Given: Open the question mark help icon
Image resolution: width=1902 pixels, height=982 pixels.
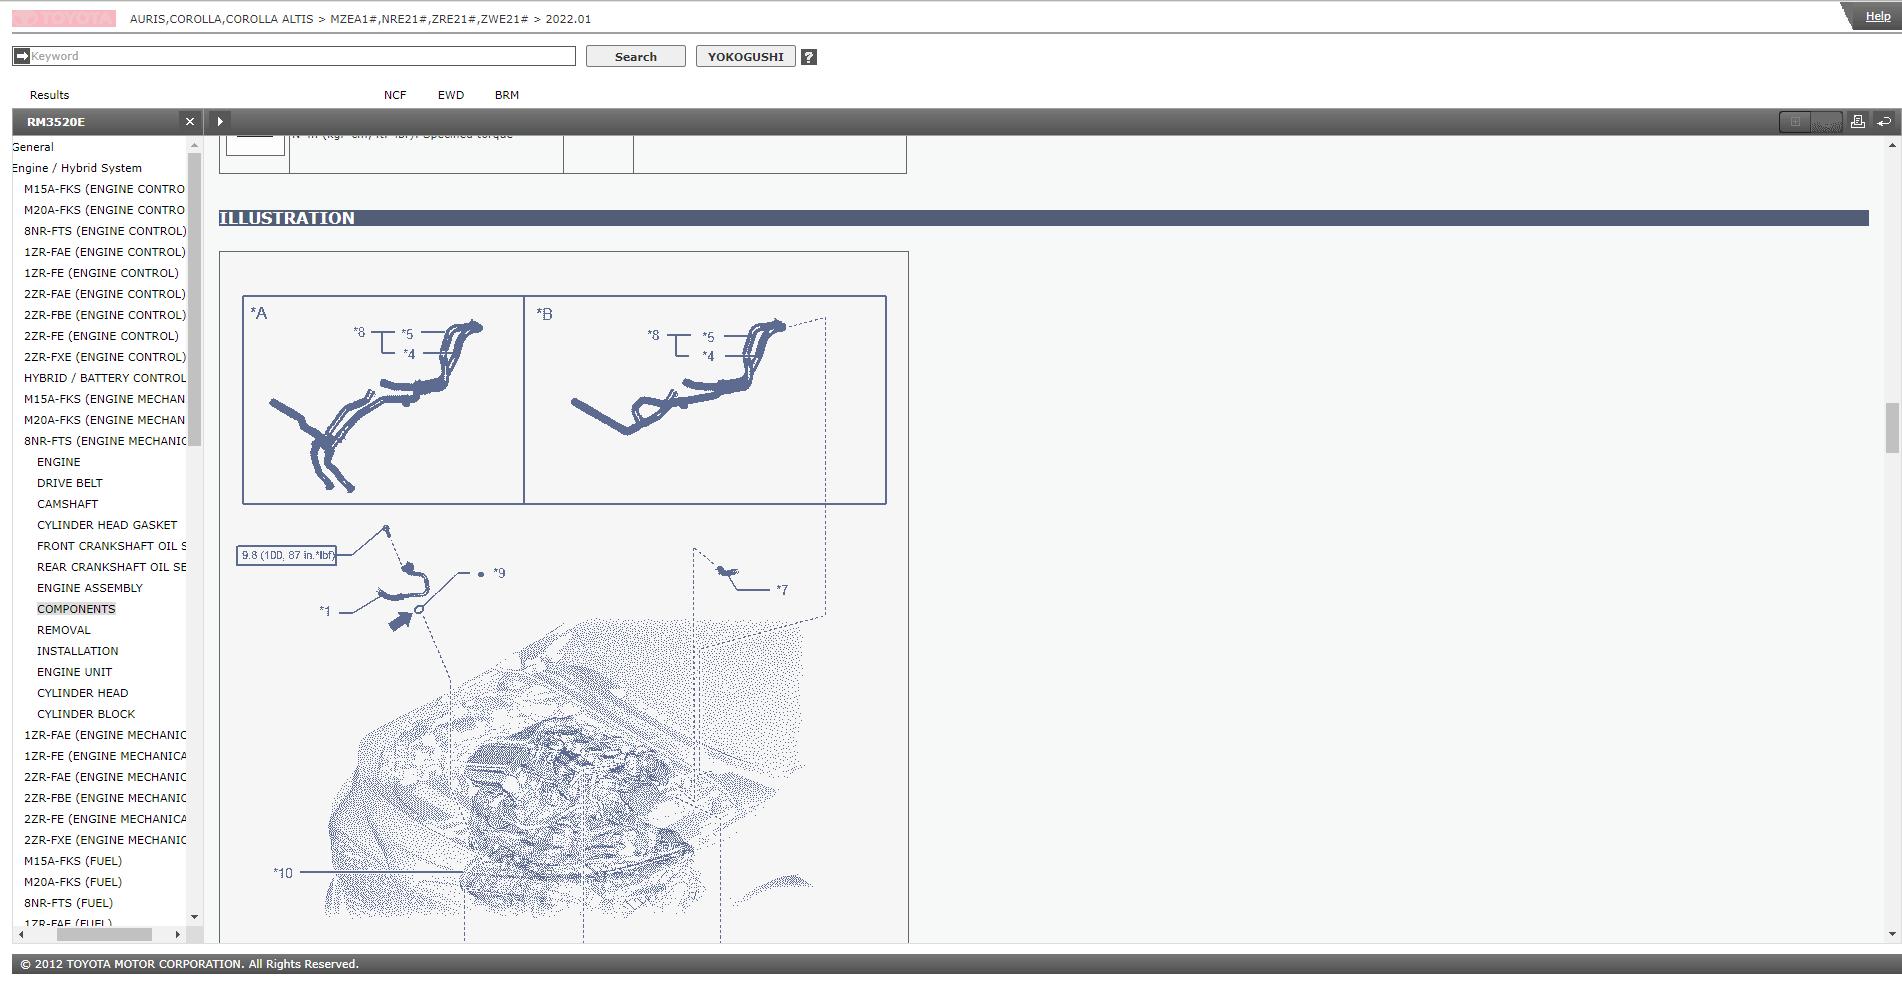Looking at the screenshot, I should (809, 57).
